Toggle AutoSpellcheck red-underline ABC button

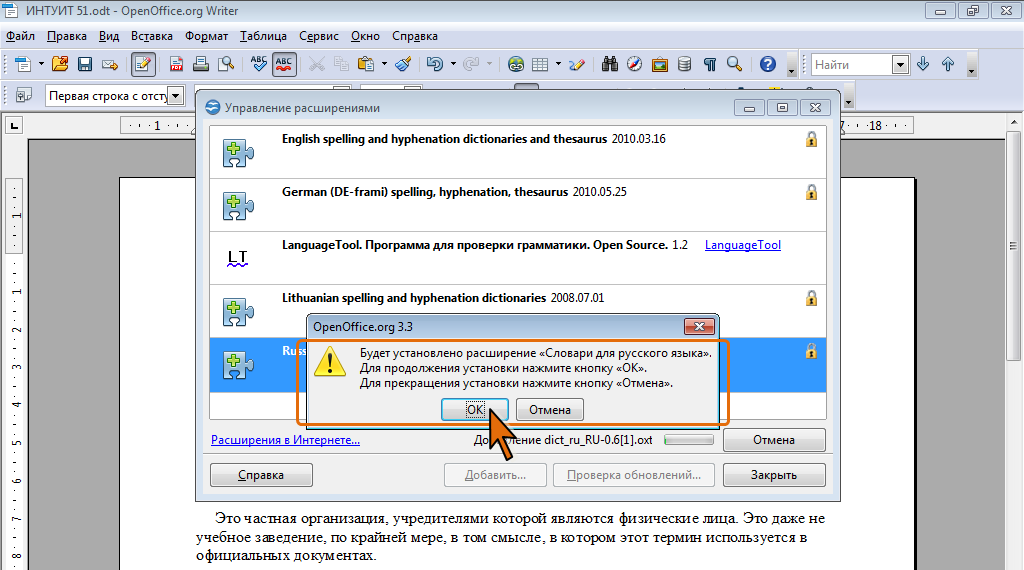click(x=284, y=65)
